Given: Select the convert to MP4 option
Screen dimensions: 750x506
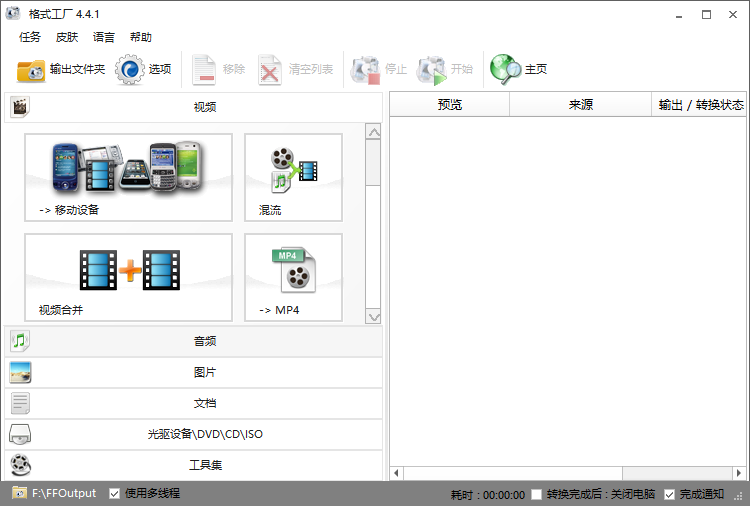Looking at the screenshot, I should pos(293,277).
